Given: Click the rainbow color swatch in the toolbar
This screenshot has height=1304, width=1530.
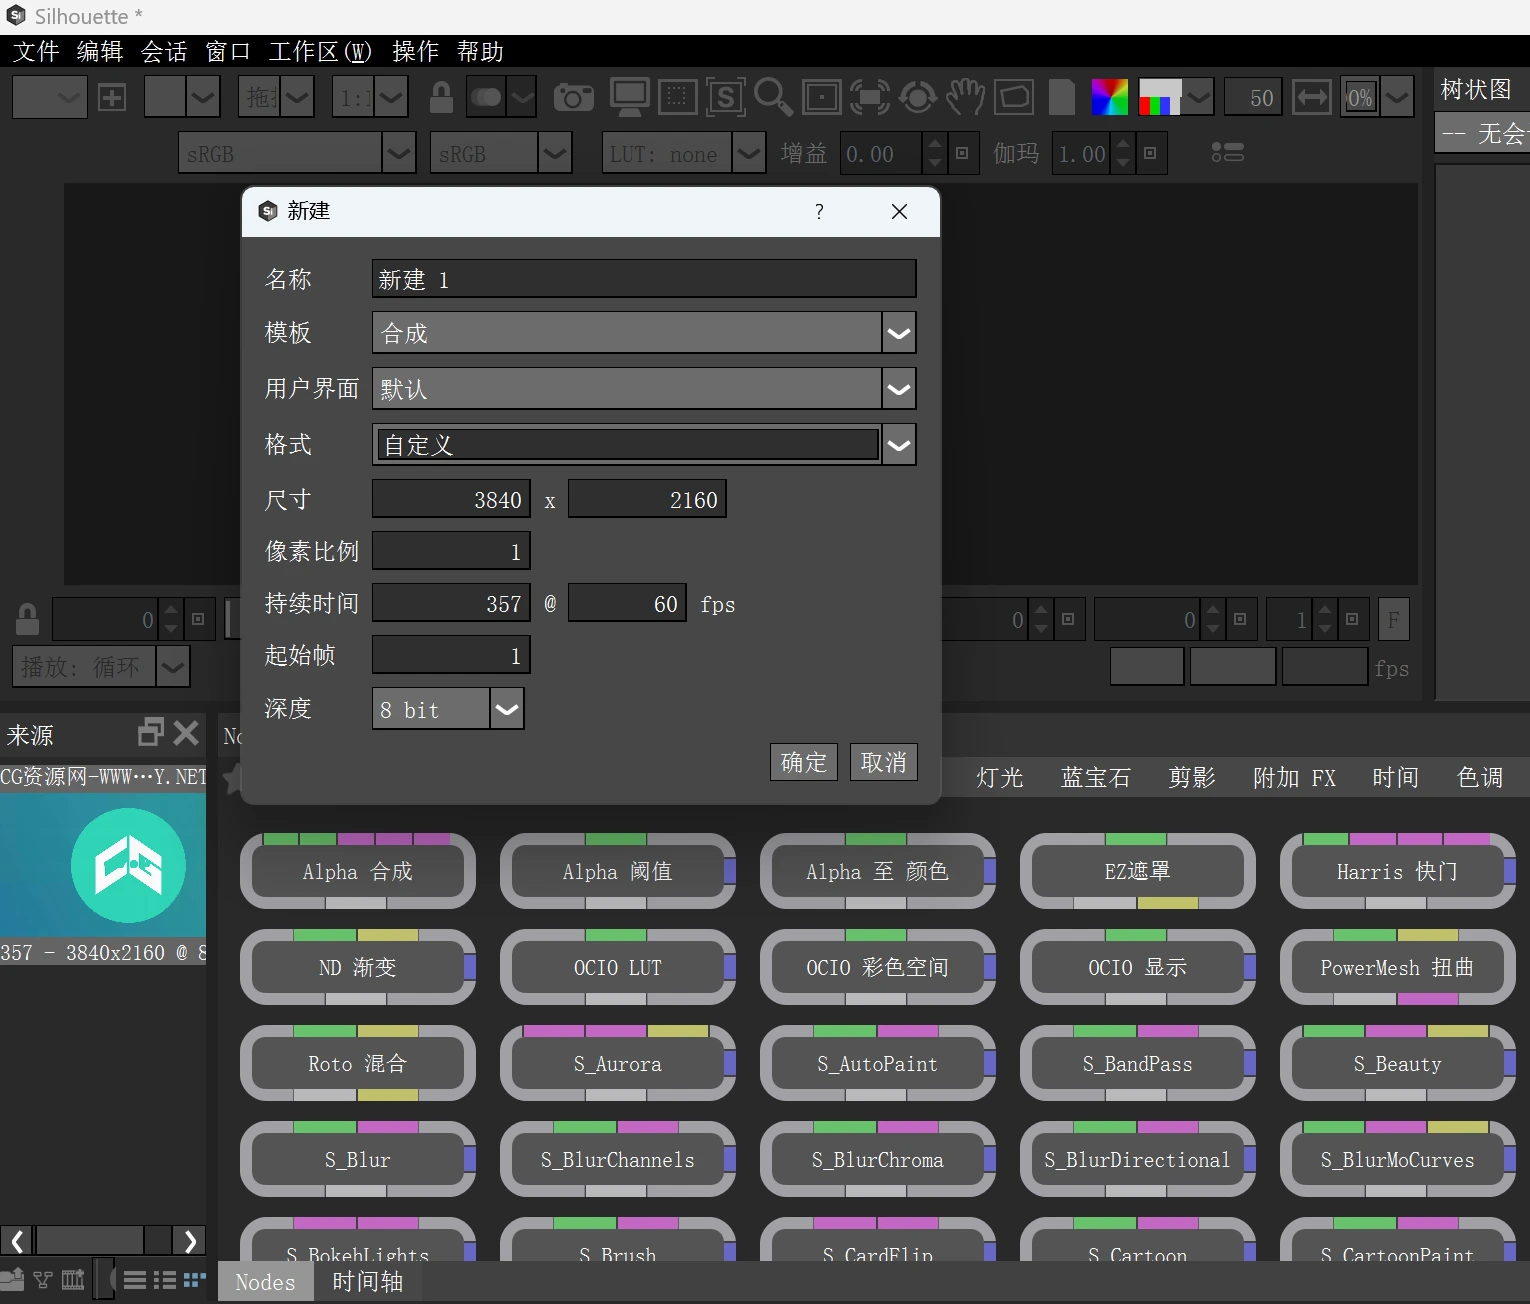Looking at the screenshot, I should [x=1109, y=97].
